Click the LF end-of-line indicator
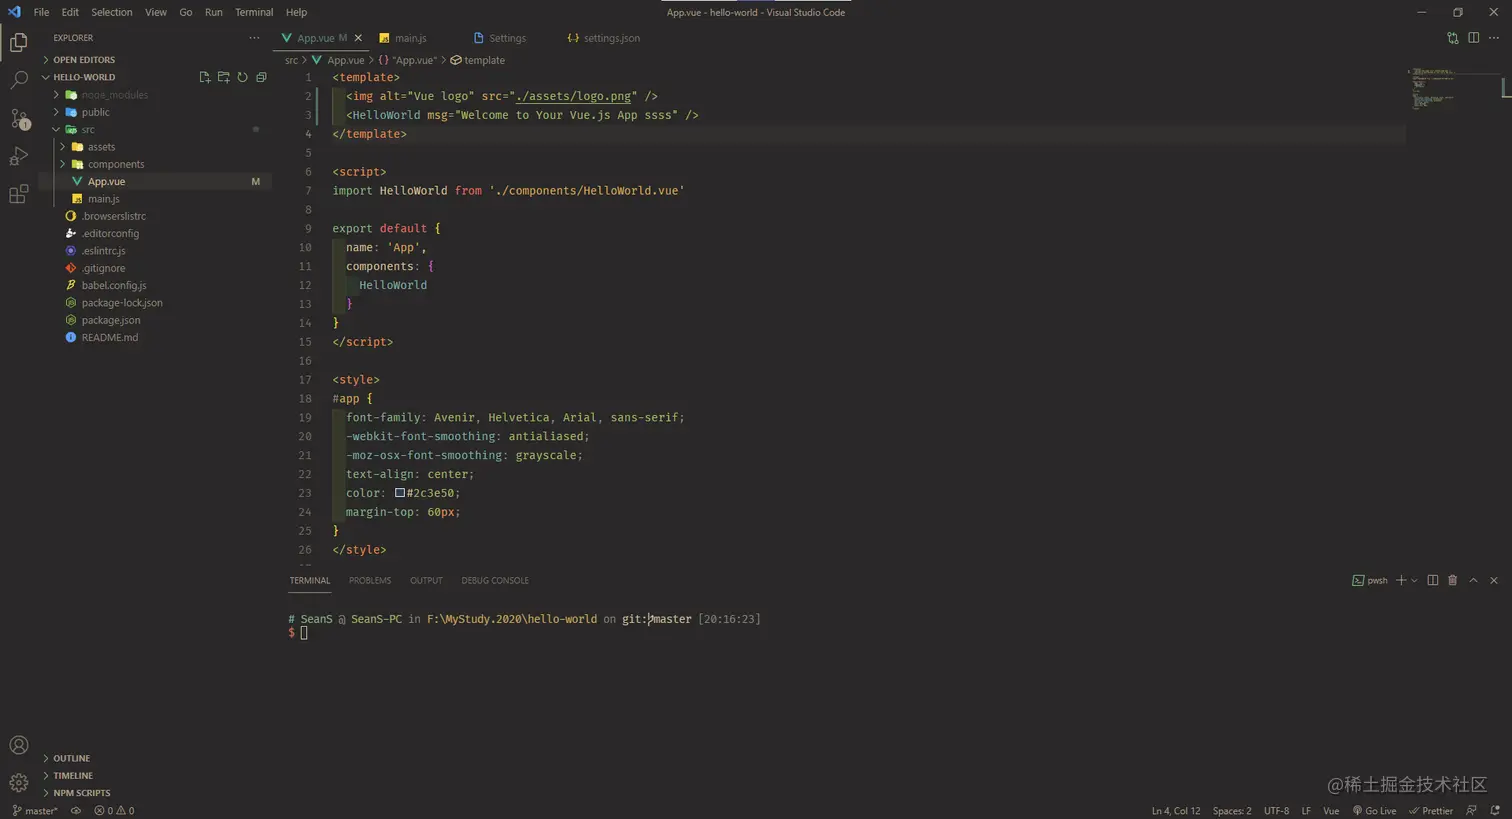This screenshot has width=1512, height=819. point(1306,811)
